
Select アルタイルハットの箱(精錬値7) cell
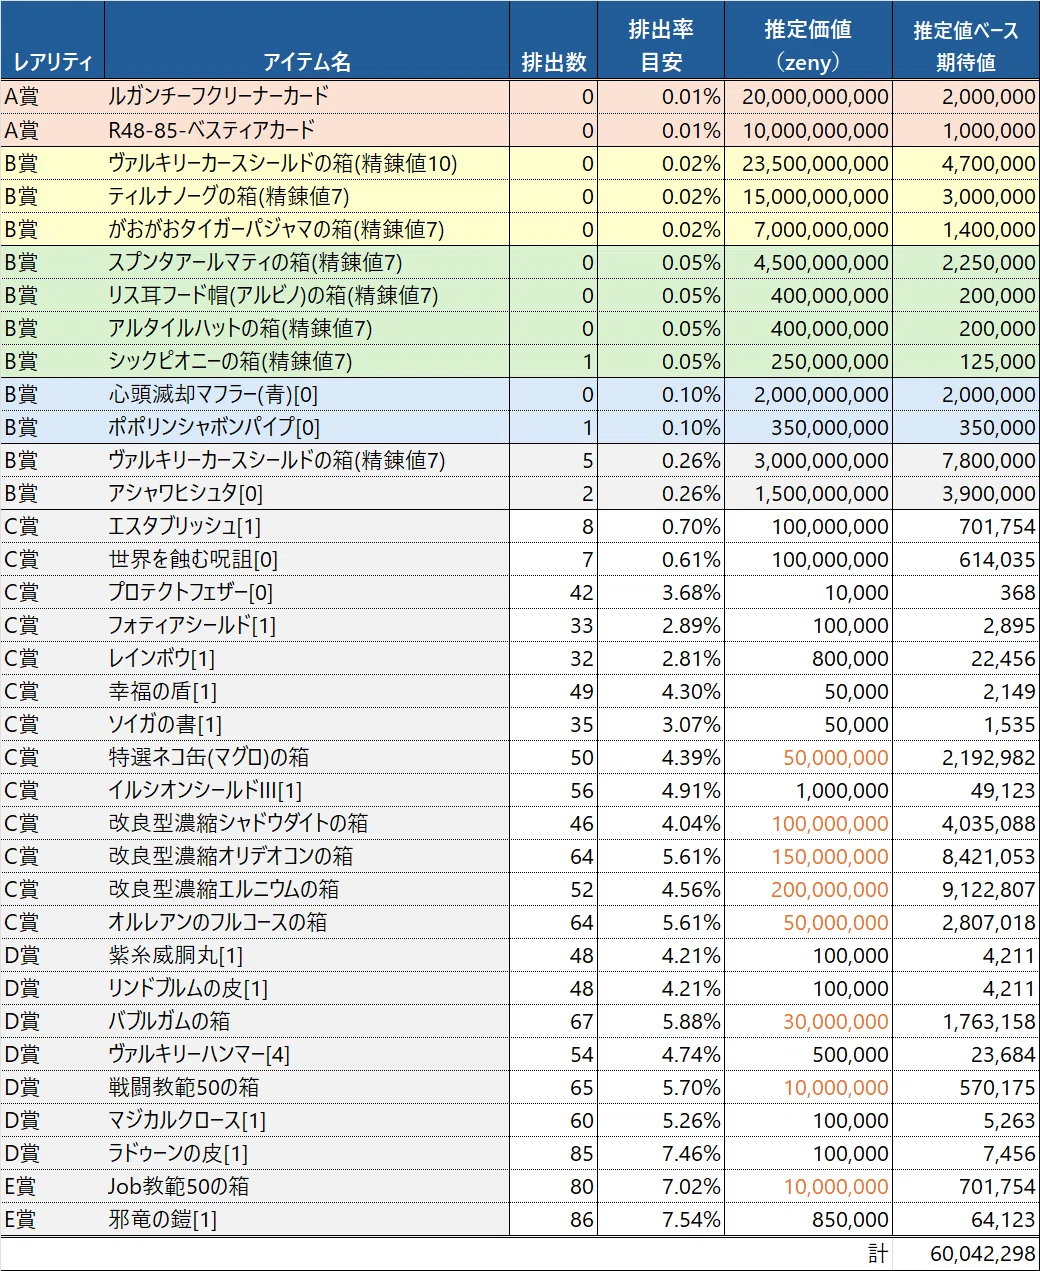tap(307, 328)
